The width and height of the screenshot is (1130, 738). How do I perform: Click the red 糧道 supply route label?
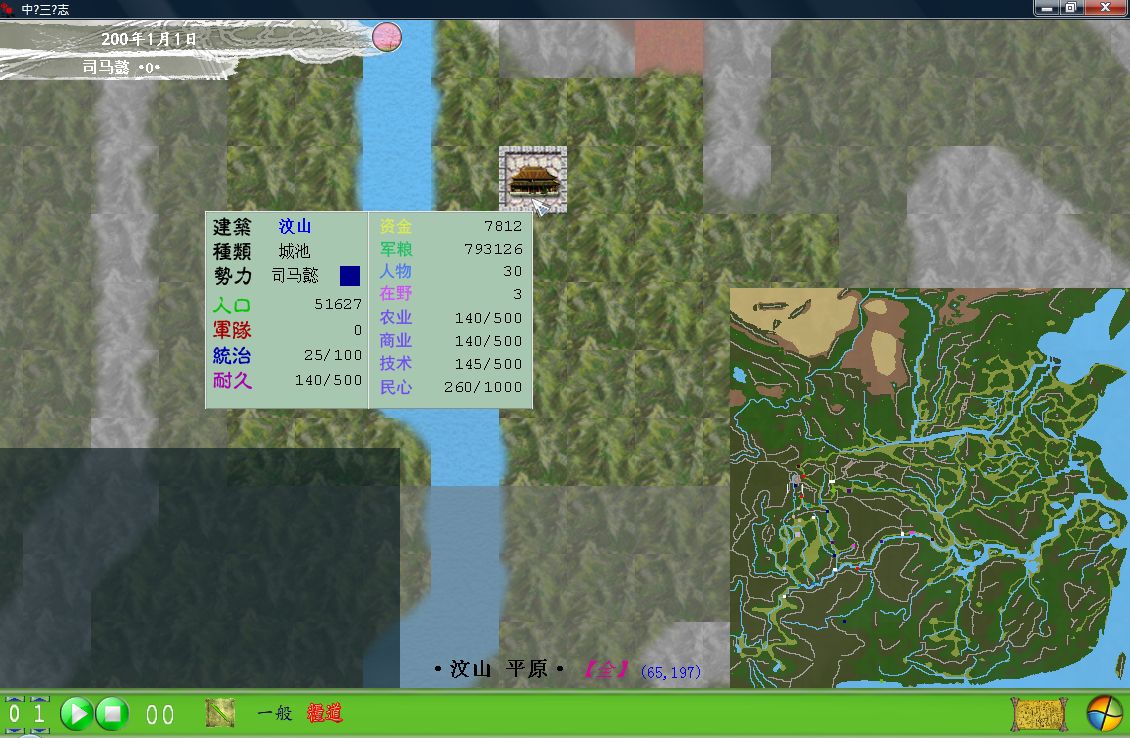324,713
